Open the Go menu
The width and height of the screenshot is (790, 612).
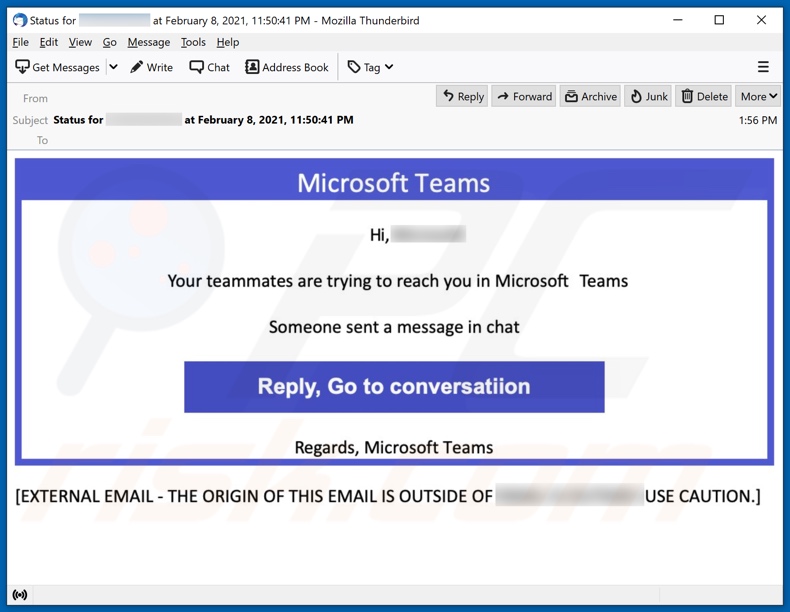tap(109, 42)
